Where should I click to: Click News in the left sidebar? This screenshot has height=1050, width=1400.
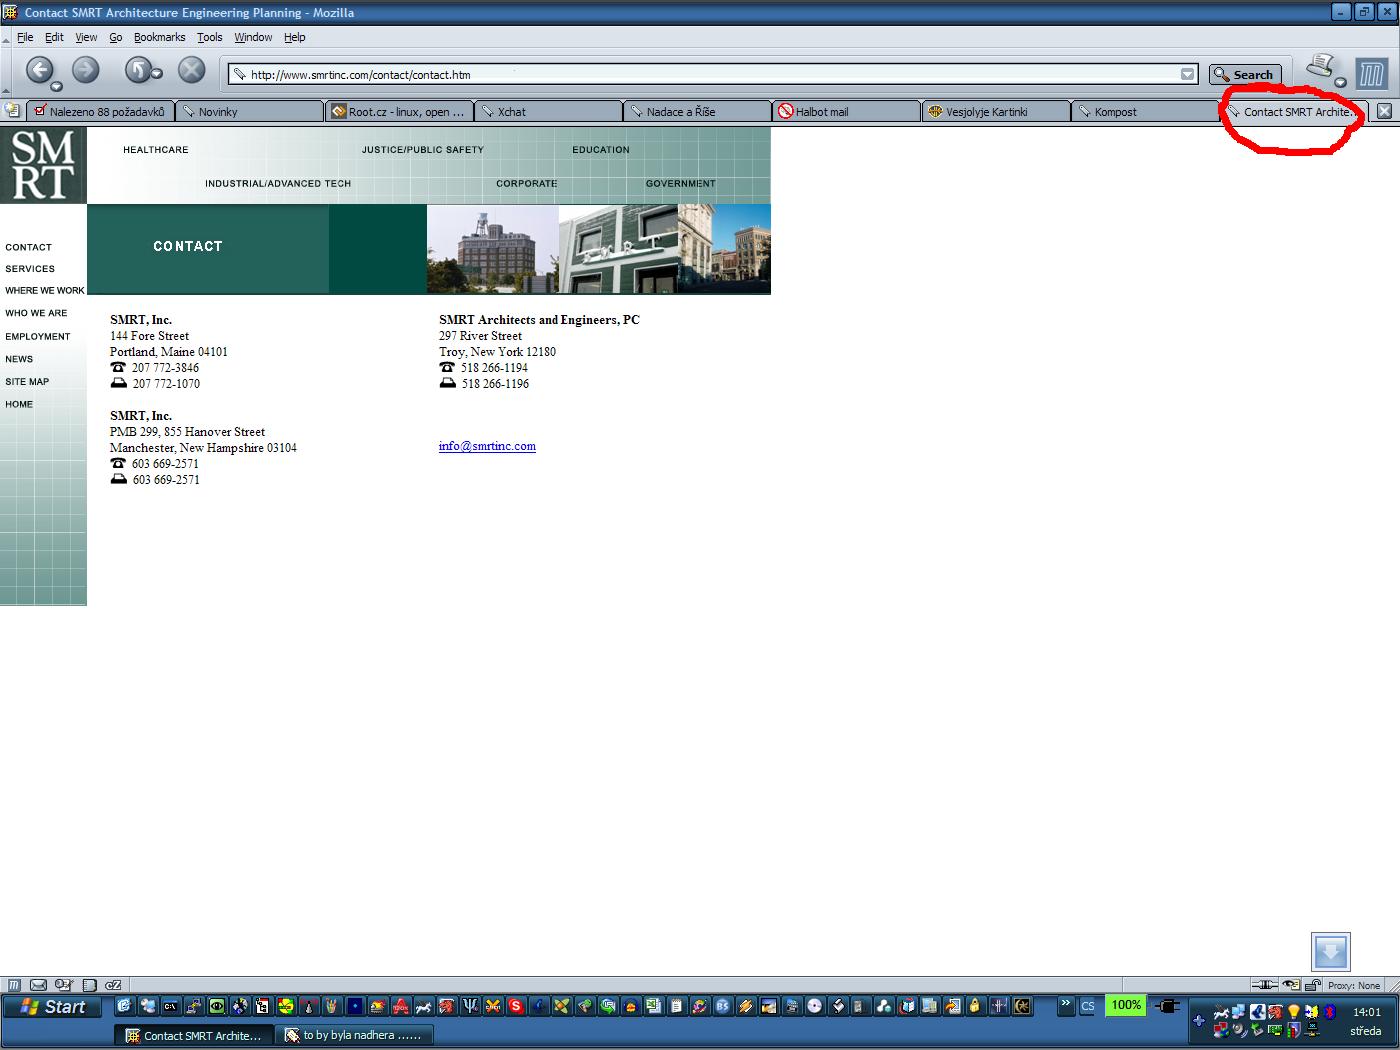pyautogui.click(x=19, y=359)
